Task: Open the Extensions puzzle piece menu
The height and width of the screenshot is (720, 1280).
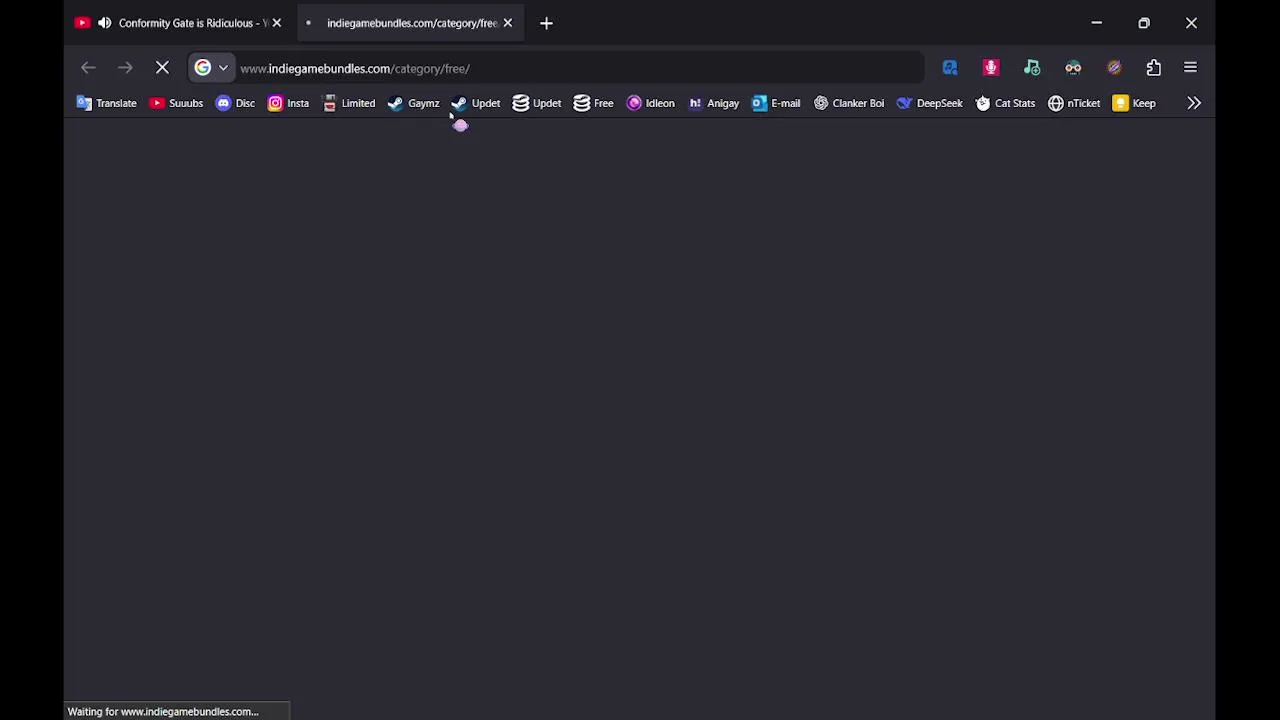Action: (1154, 68)
